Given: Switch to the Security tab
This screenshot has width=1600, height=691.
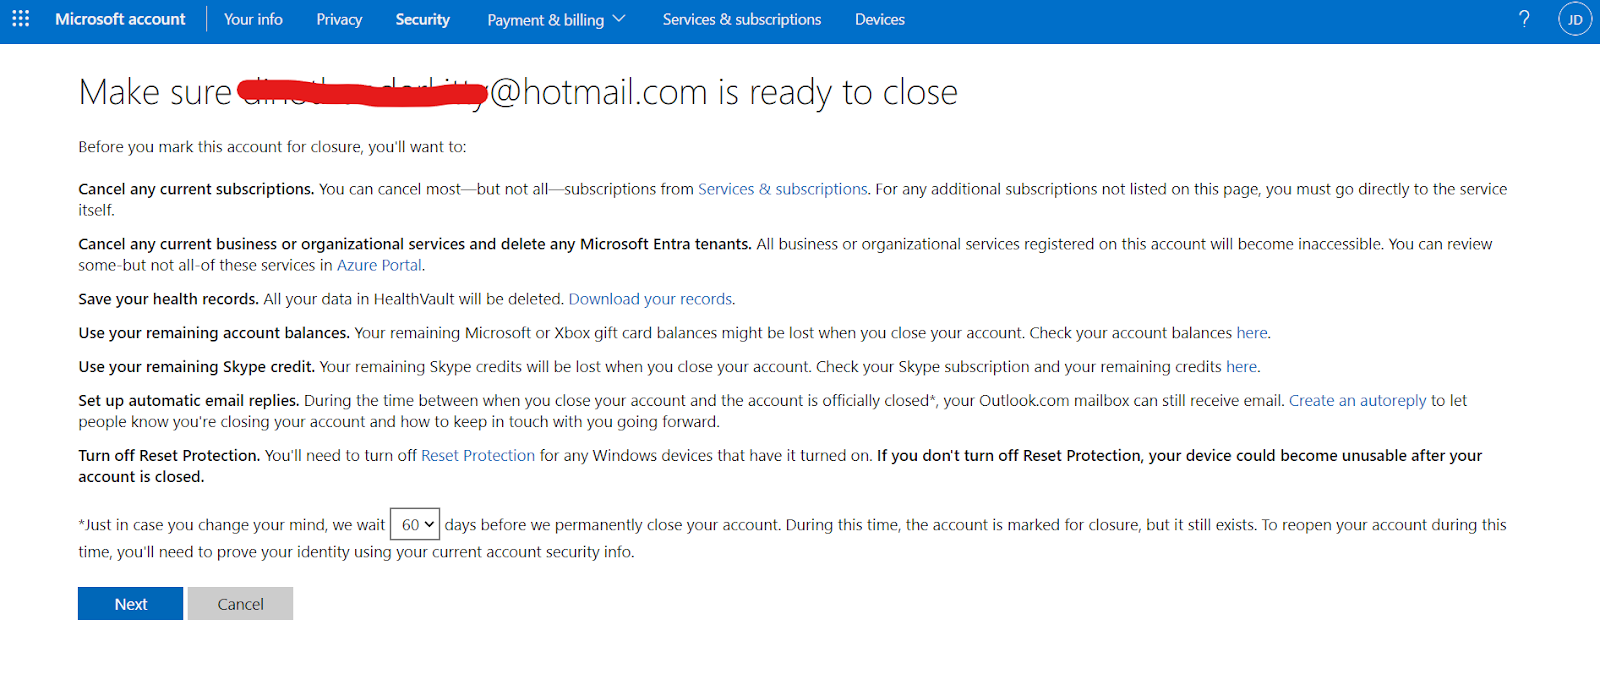Looking at the screenshot, I should tap(422, 19).
